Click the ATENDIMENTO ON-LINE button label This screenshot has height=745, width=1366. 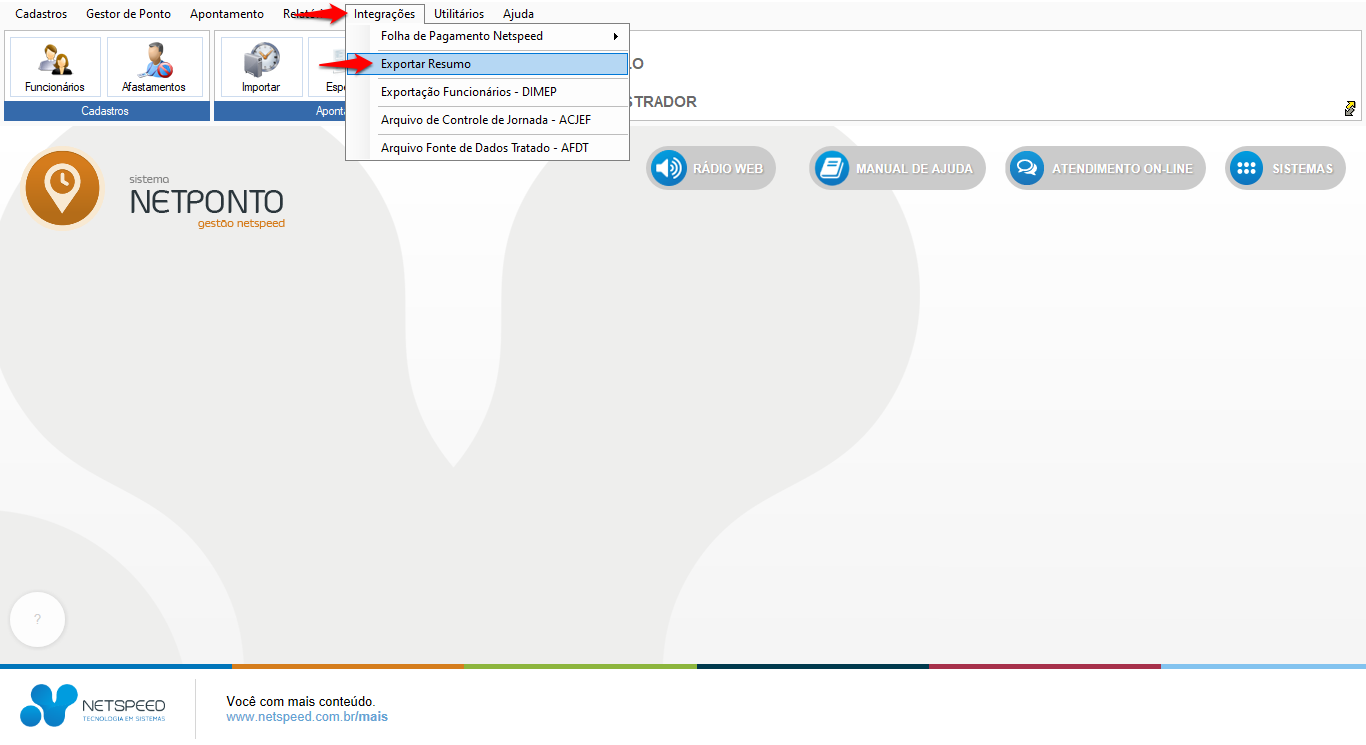[1122, 169]
